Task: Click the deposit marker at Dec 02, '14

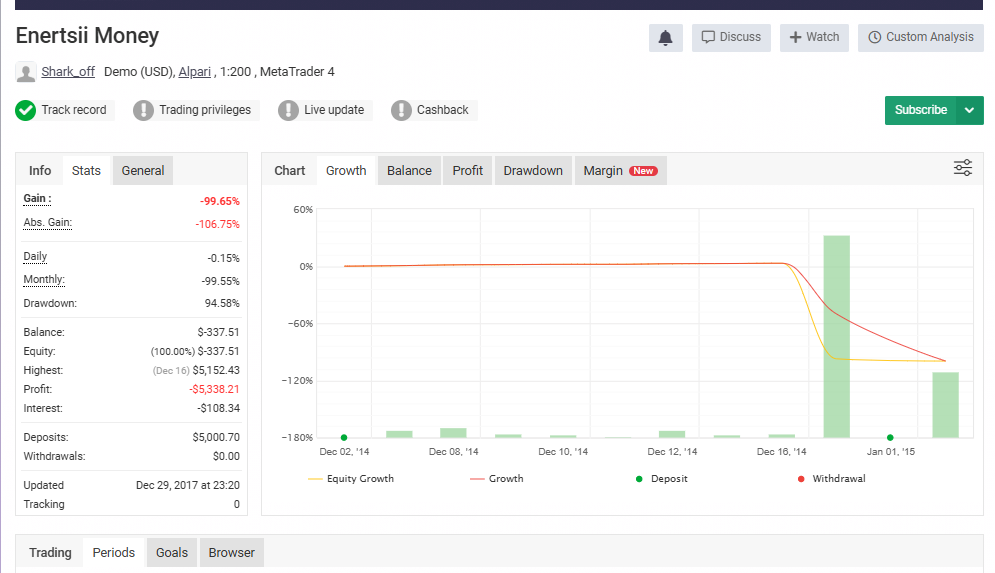Action: coord(344,438)
